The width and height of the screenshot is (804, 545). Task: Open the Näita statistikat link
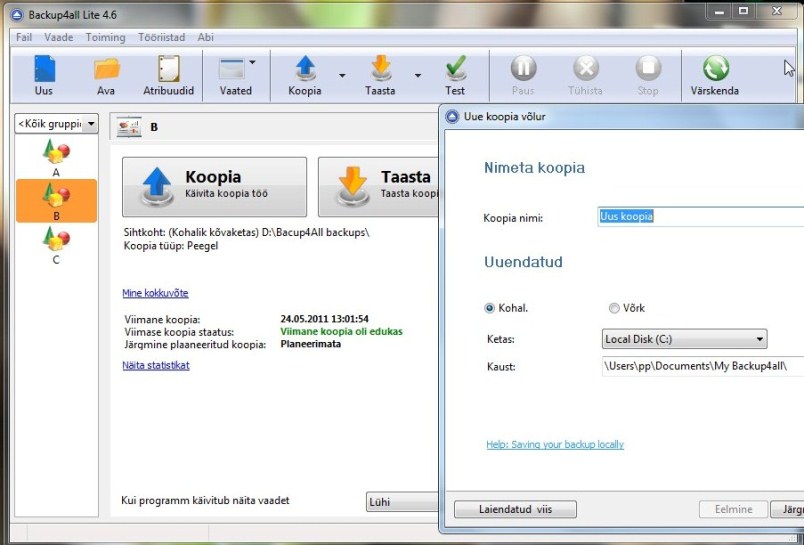[156, 365]
